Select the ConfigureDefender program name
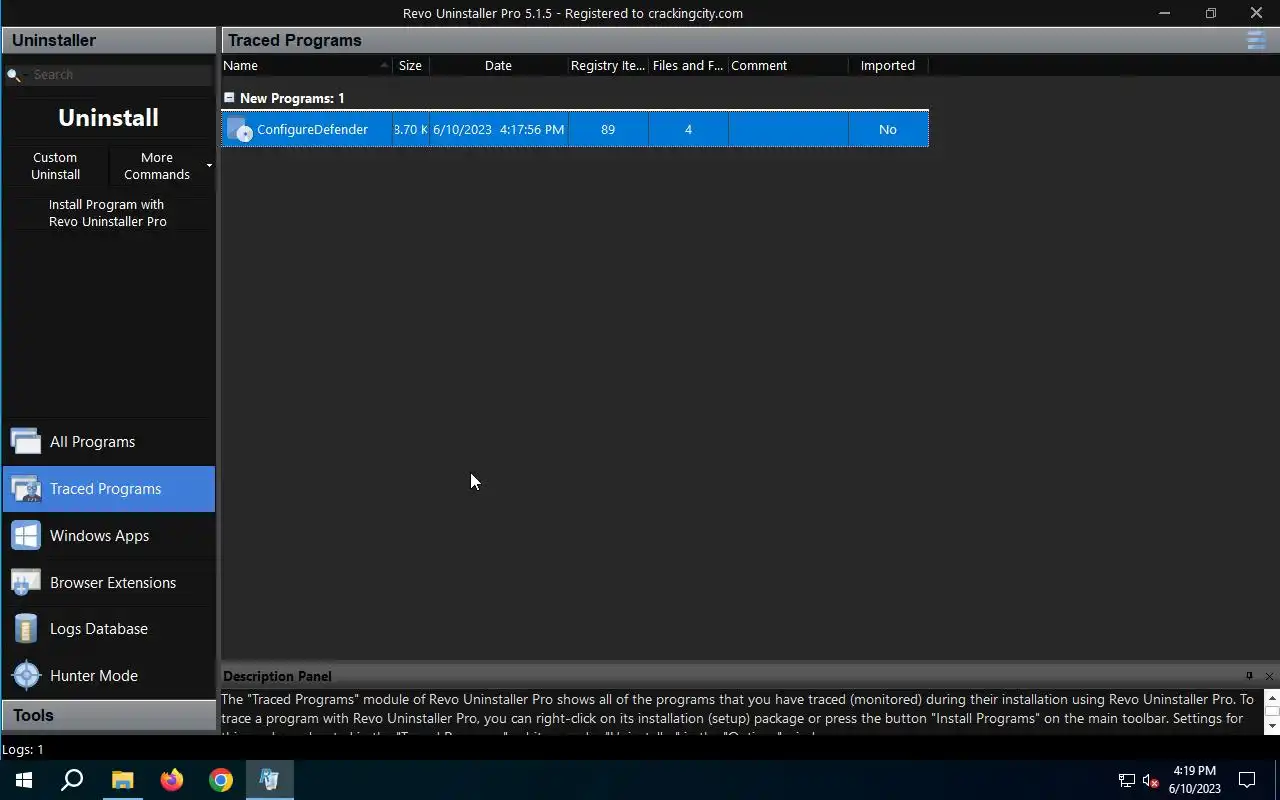 tap(312, 129)
